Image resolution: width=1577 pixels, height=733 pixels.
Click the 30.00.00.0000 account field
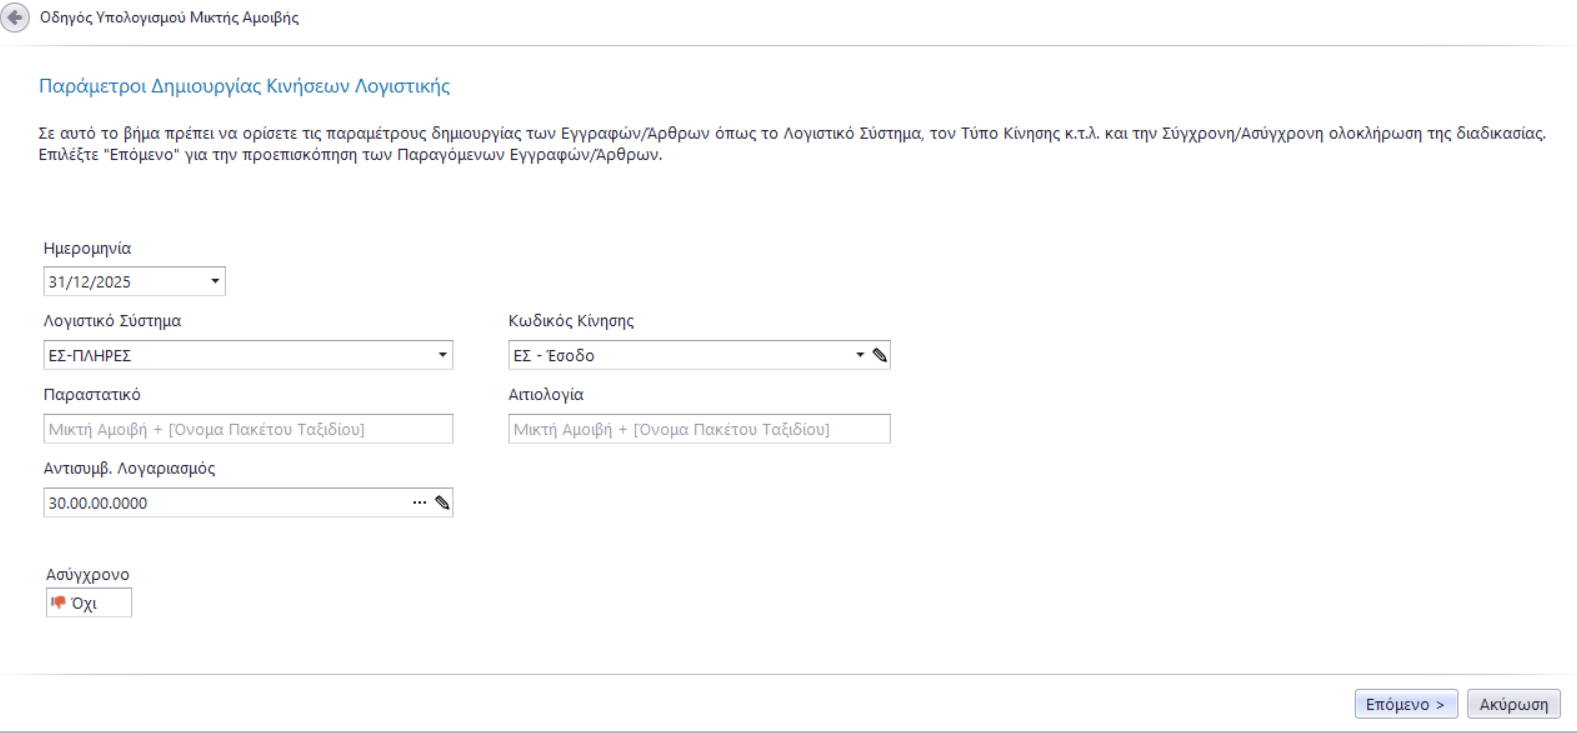pos(225,503)
